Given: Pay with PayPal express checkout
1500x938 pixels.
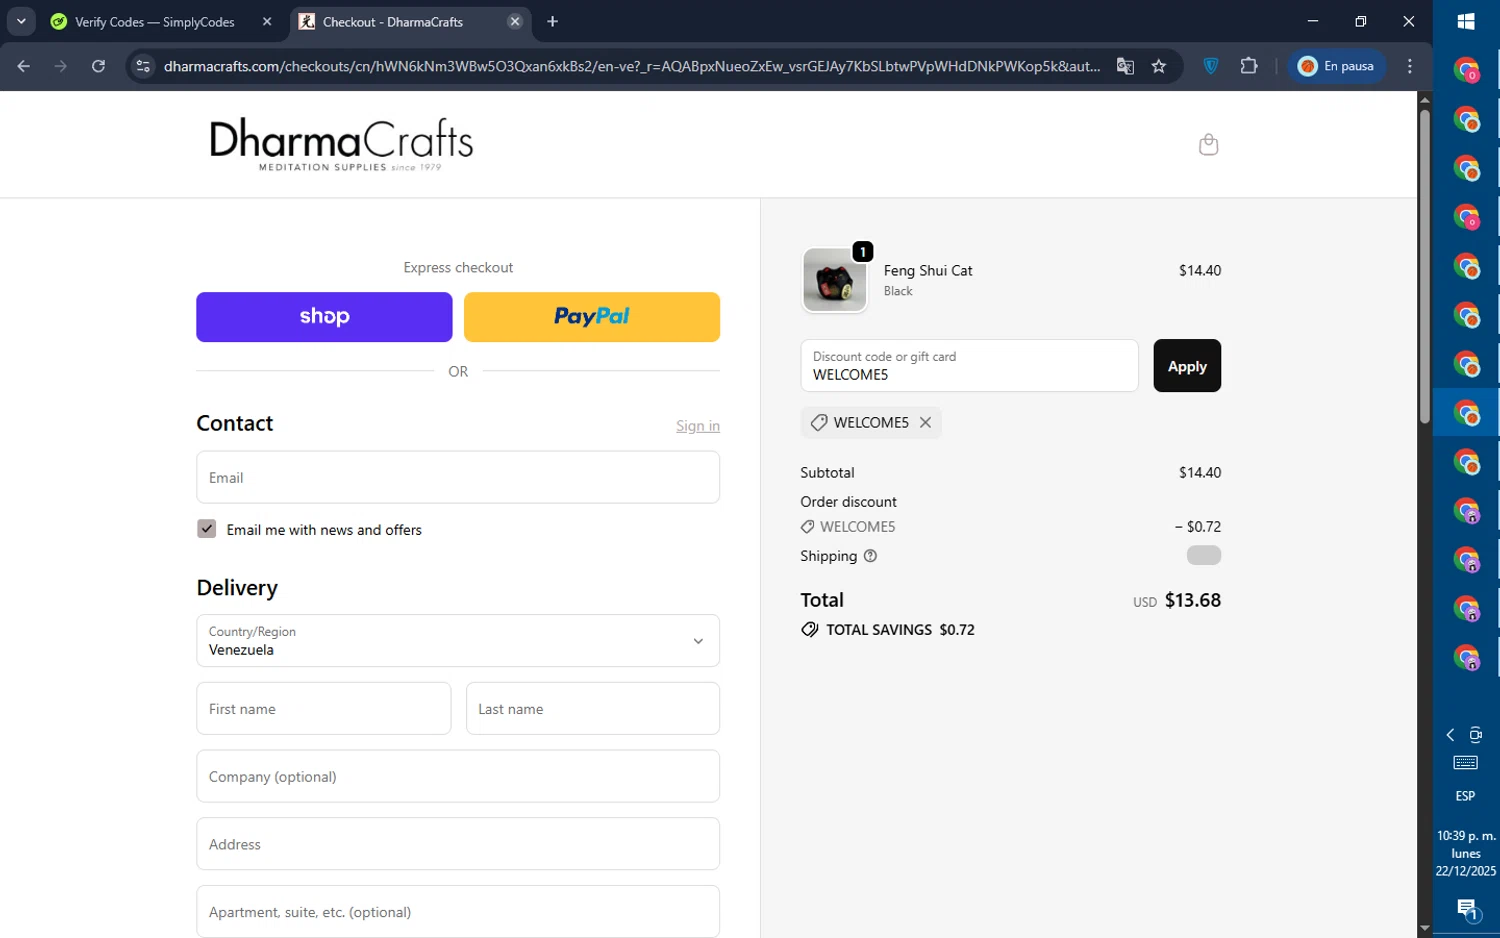Looking at the screenshot, I should (x=592, y=317).
